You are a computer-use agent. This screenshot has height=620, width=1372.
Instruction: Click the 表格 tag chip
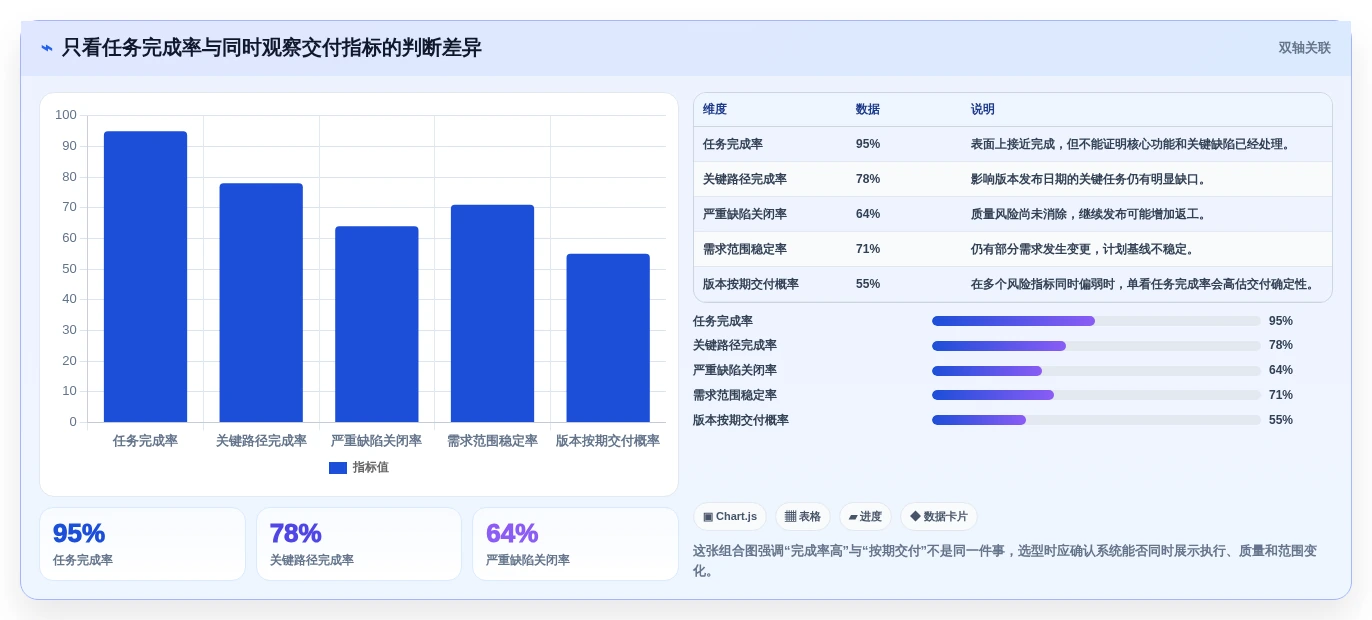[x=803, y=517]
